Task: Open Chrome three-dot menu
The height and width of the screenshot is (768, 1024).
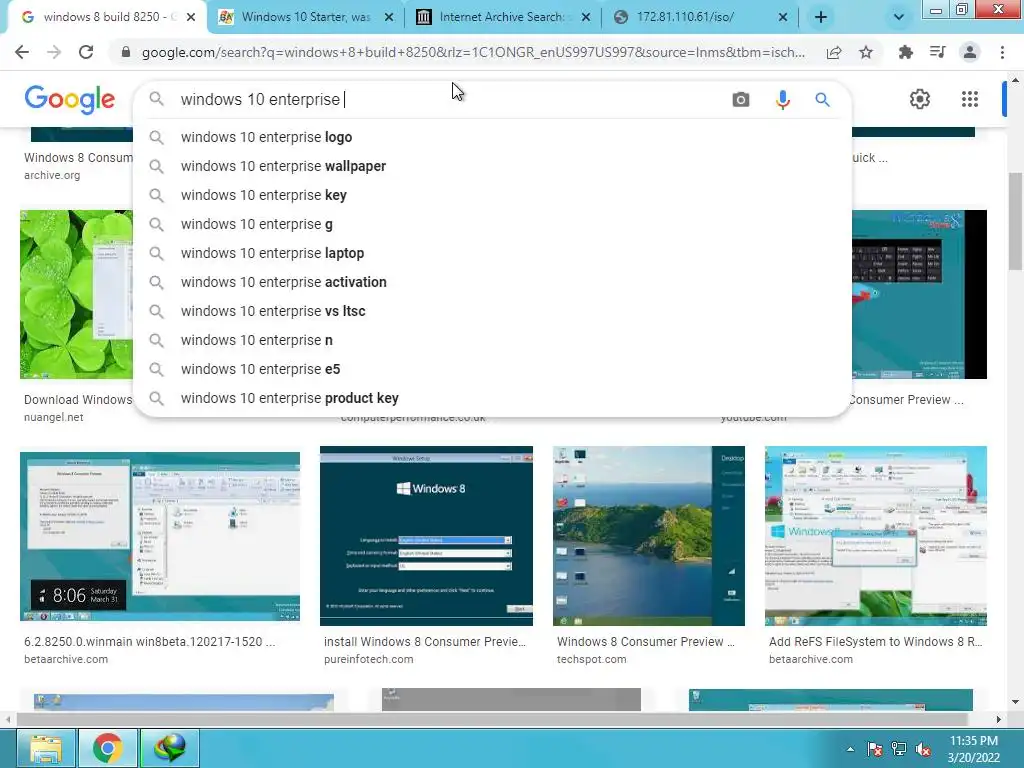Action: click(1002, 52)
